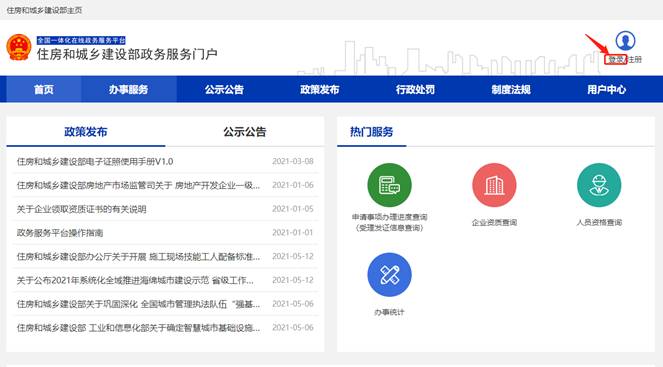
Task: Click the green application progress query icon
Action: (x=389, y=185)
